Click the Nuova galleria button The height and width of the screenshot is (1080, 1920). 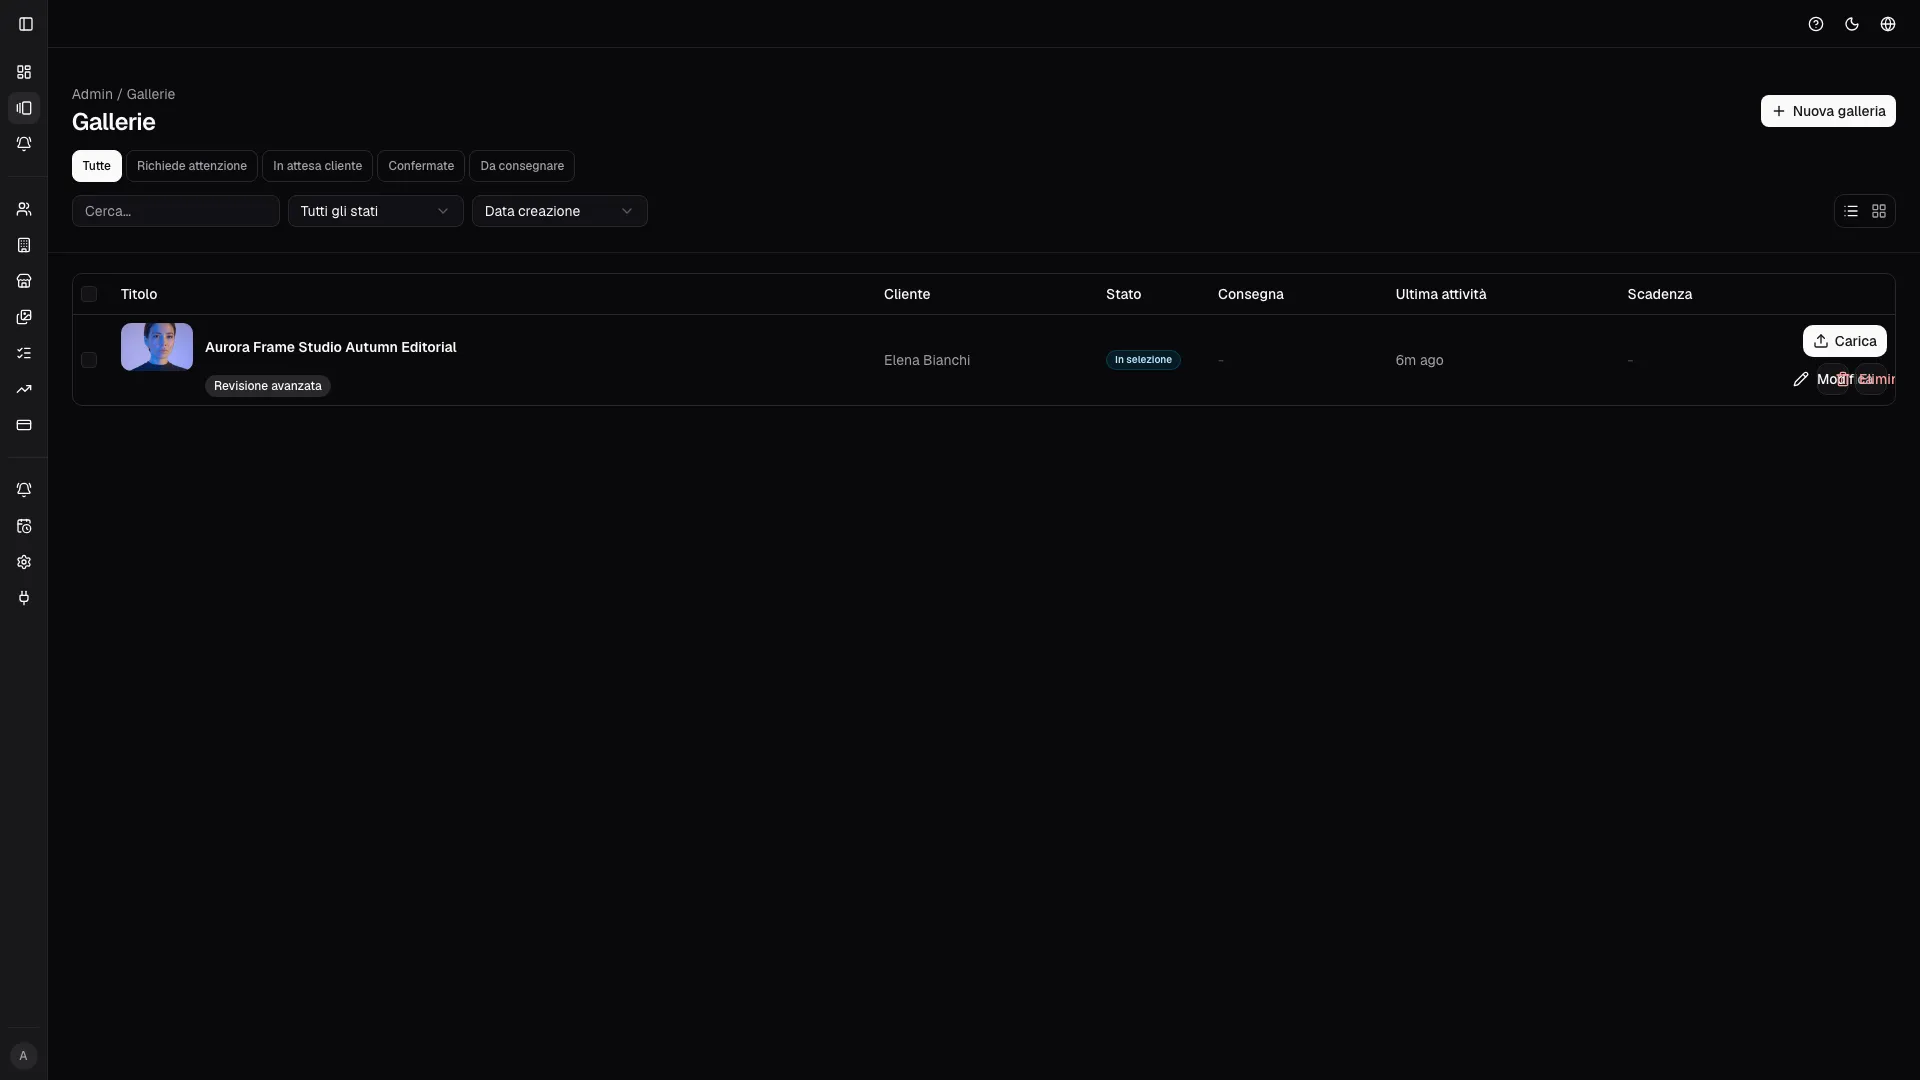[x=1828, y=111]
